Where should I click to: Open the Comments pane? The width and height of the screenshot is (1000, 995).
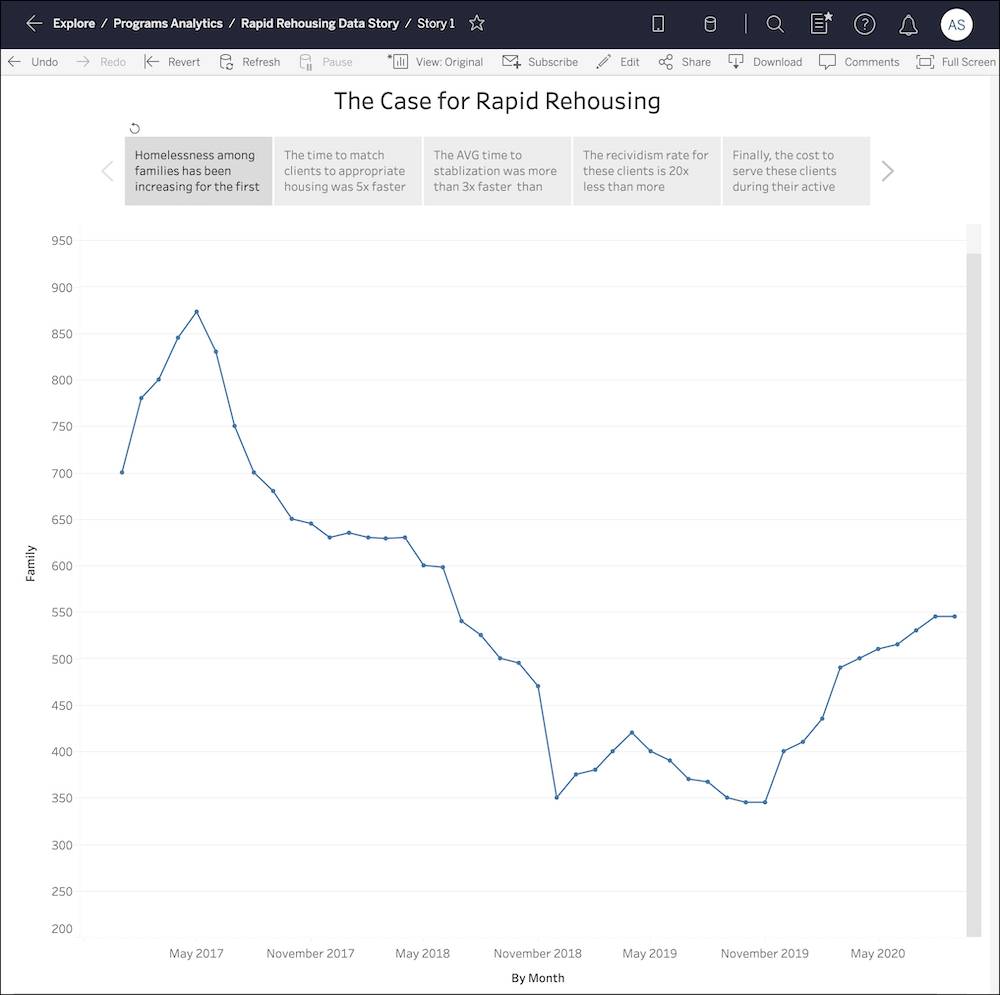(x=859, y=62)
